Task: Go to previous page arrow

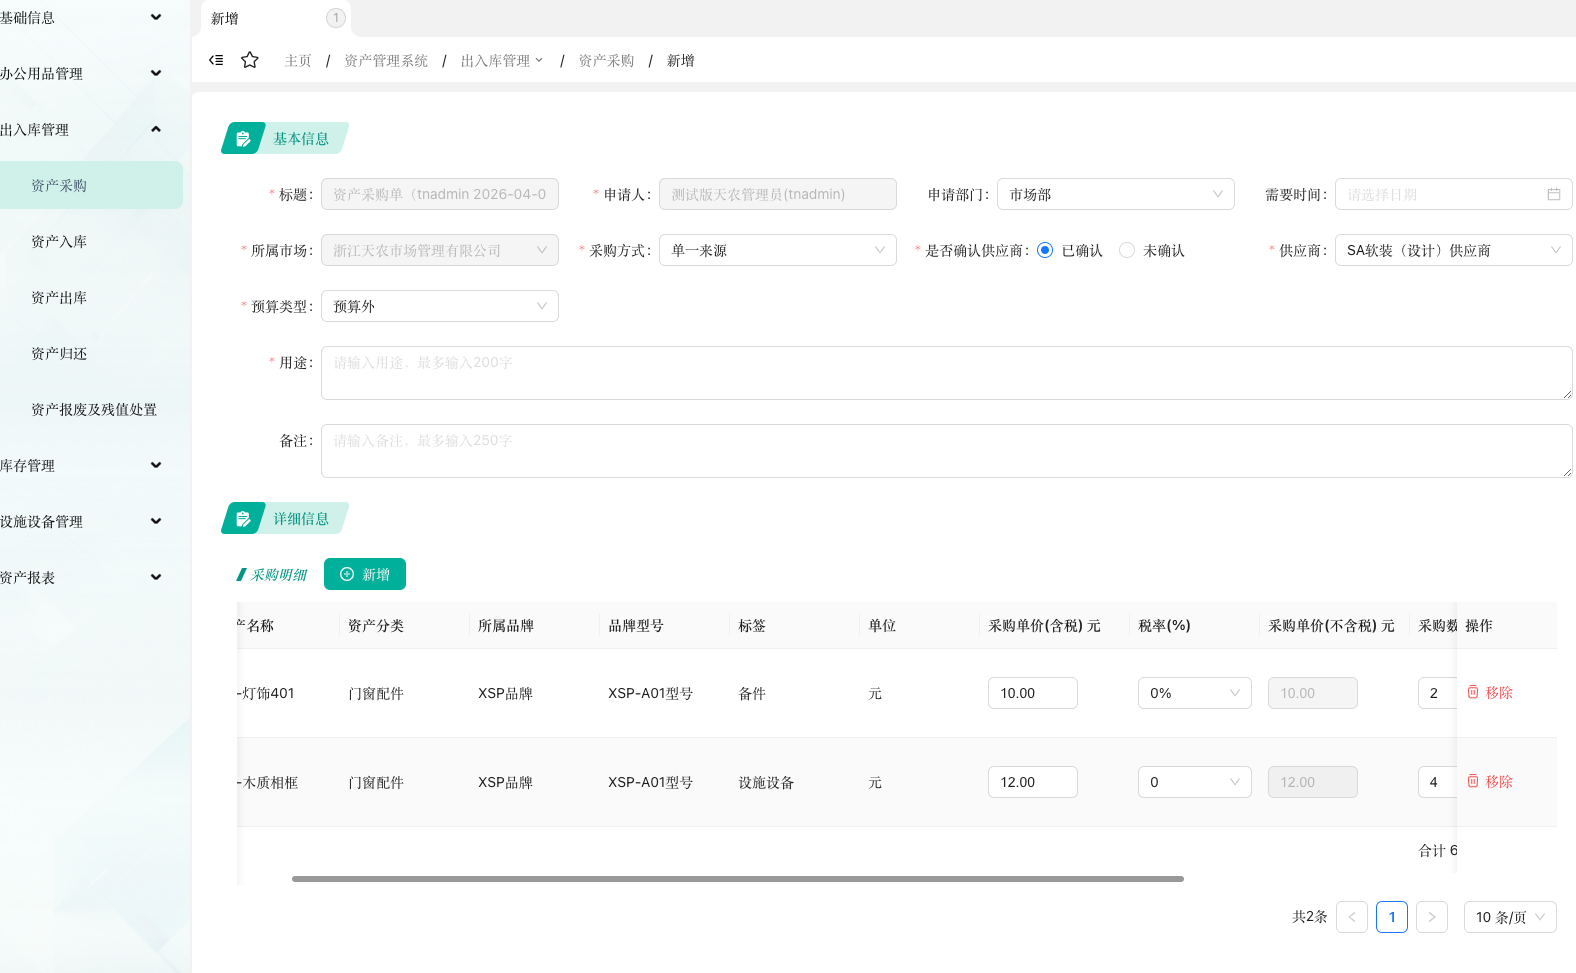Action: 1351,917
